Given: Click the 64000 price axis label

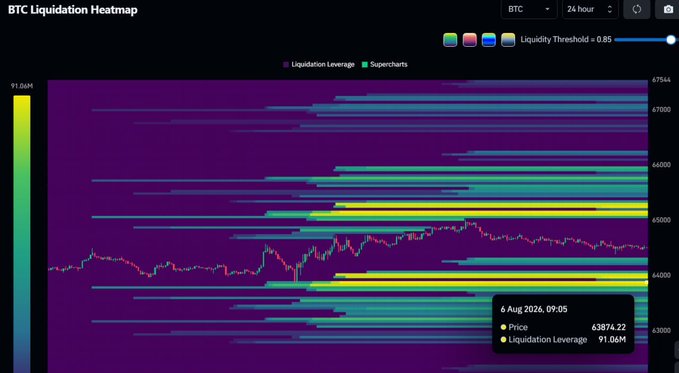Looking at the screenshot, I should tap(661, 275).
